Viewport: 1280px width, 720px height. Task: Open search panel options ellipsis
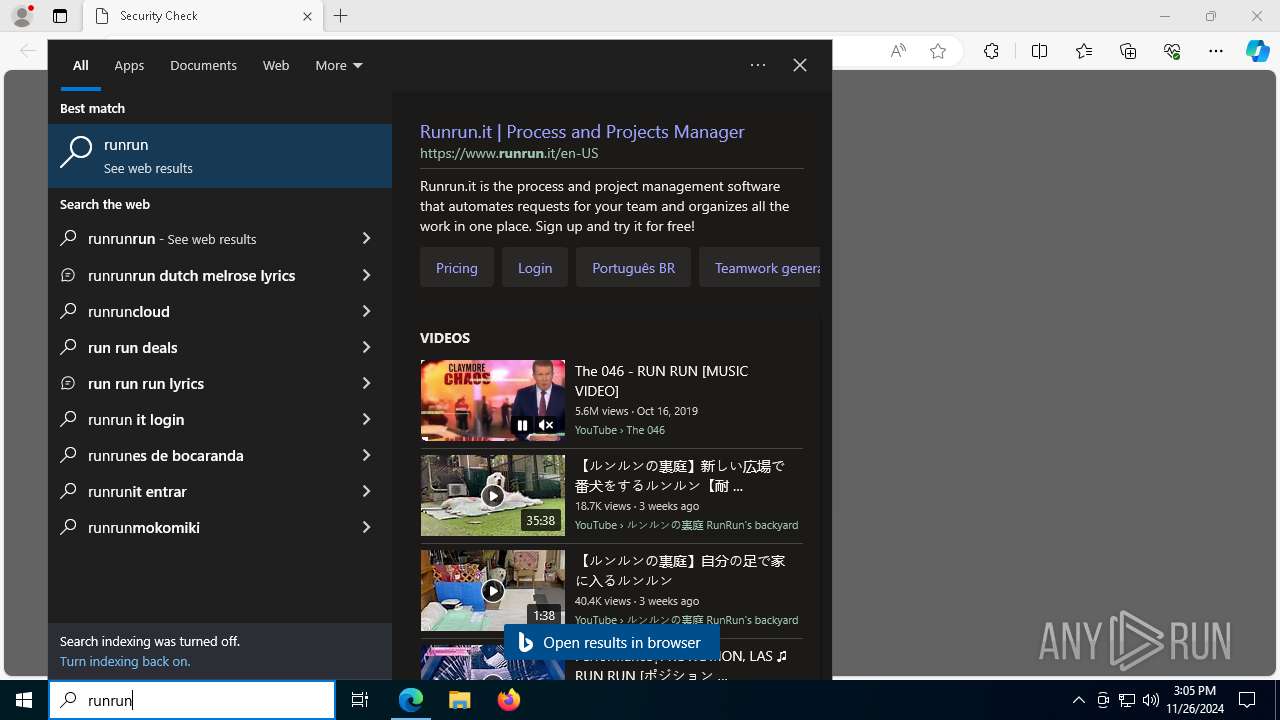pos(758,65)
